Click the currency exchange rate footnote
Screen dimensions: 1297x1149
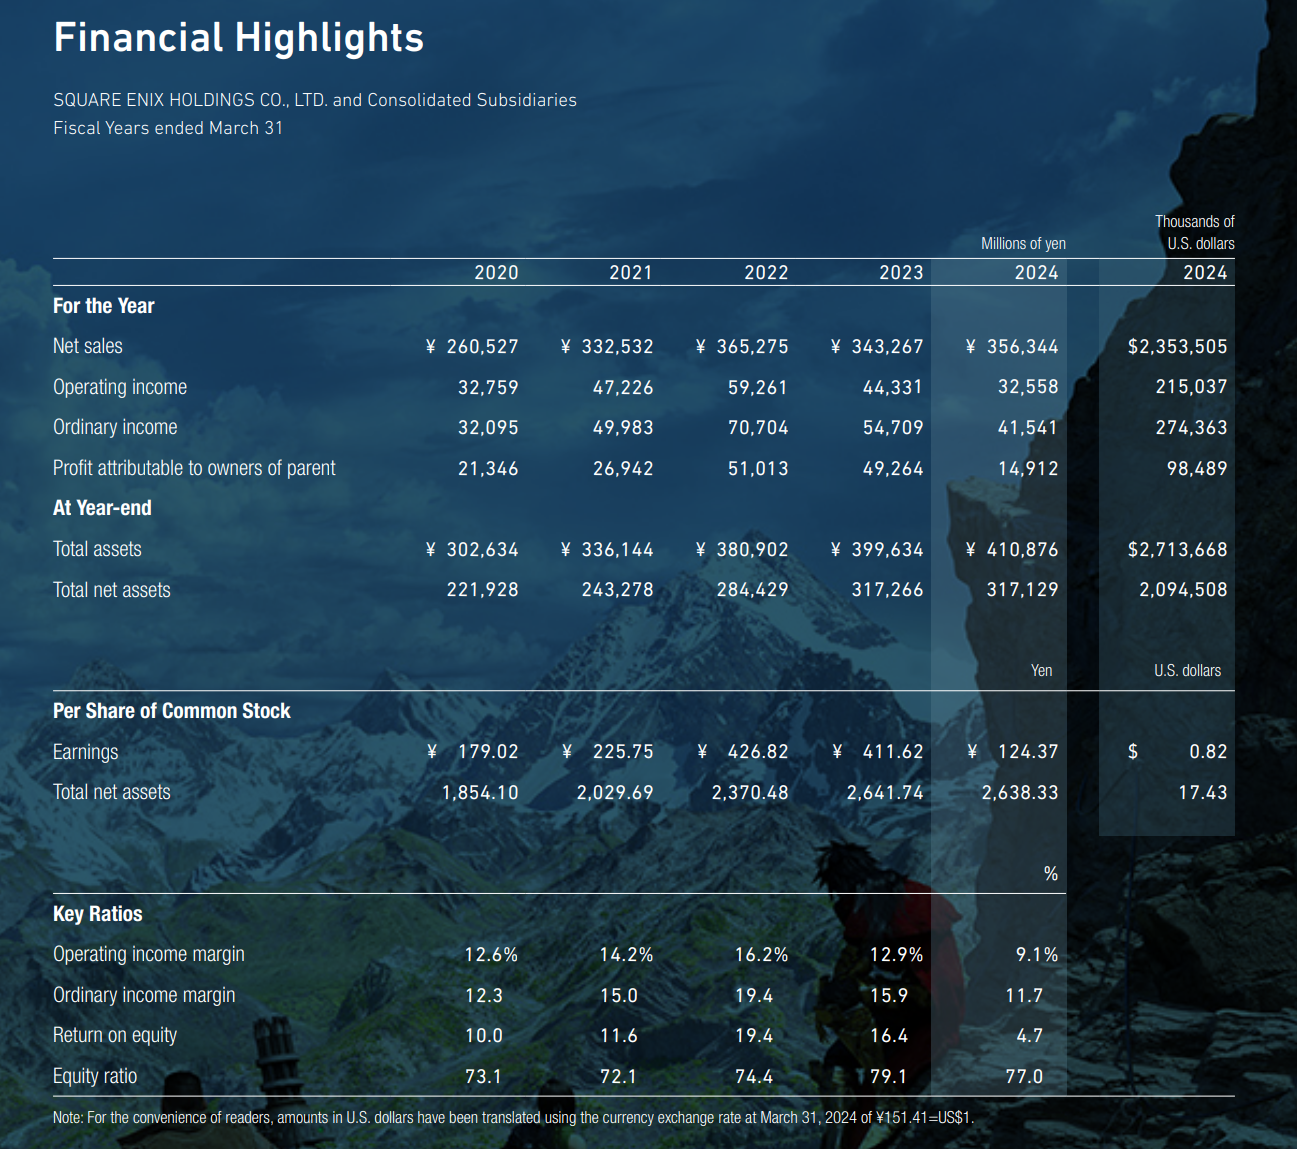coord(513,1117)
